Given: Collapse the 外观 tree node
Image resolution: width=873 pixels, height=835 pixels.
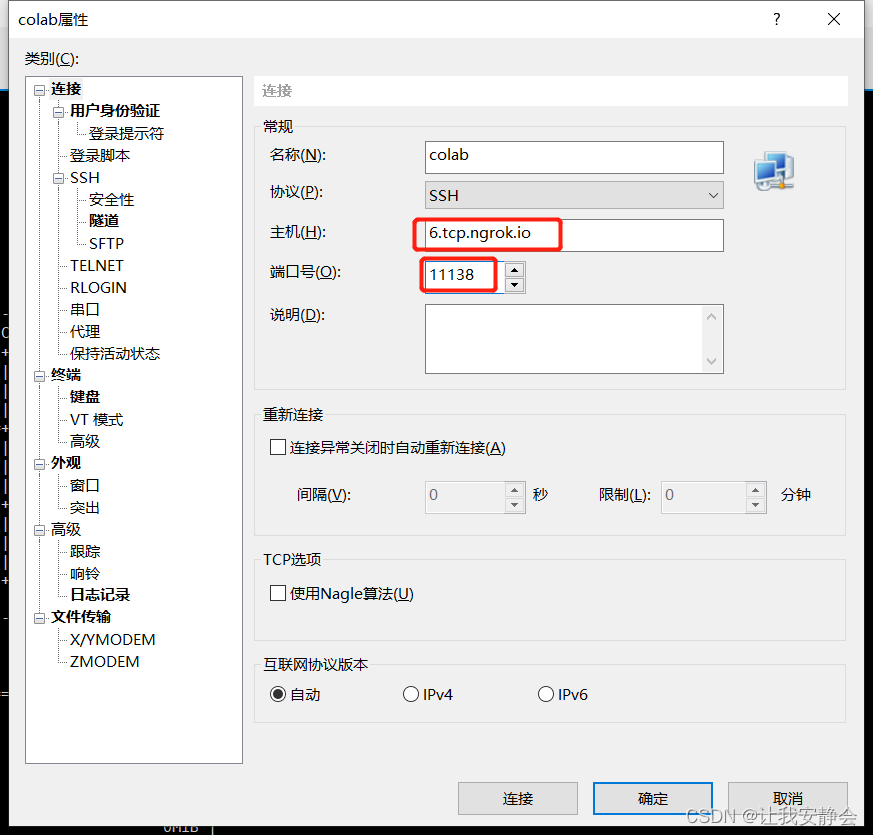Looking at the screenshot, I should coord(40,464).
